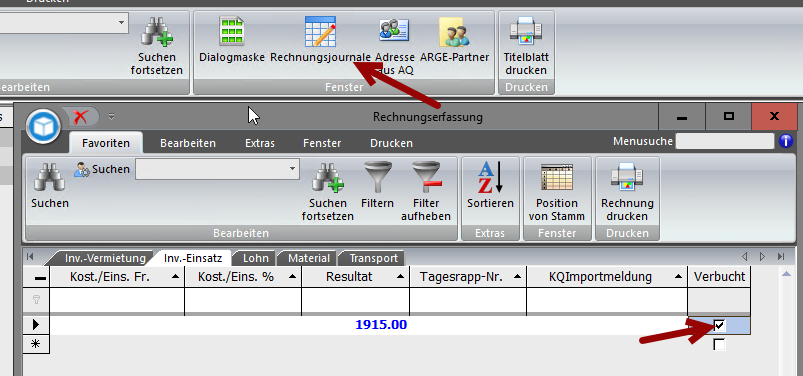Image resolution: width=803 pixels, height=376 pixels.
Task: Select the ARGE-Partner icon
Action: (x=454, y=33)
